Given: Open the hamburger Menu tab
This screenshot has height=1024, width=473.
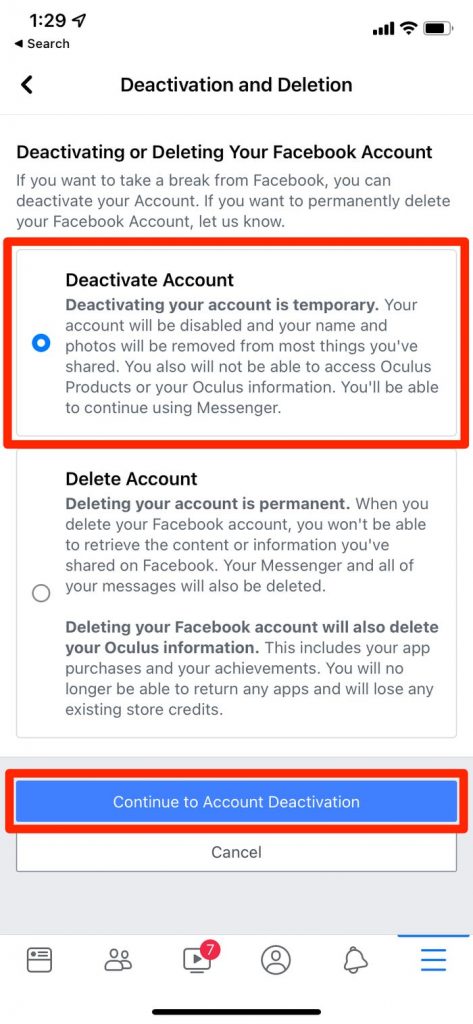Looking at the screenshot, I should click(x=433, y=960).
